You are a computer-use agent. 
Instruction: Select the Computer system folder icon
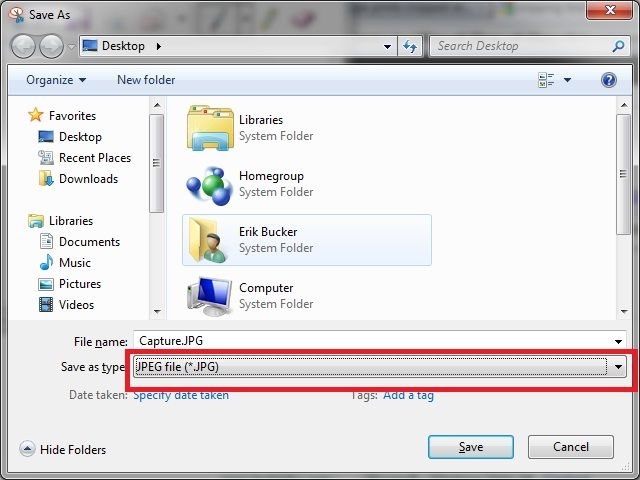[210, 296]
